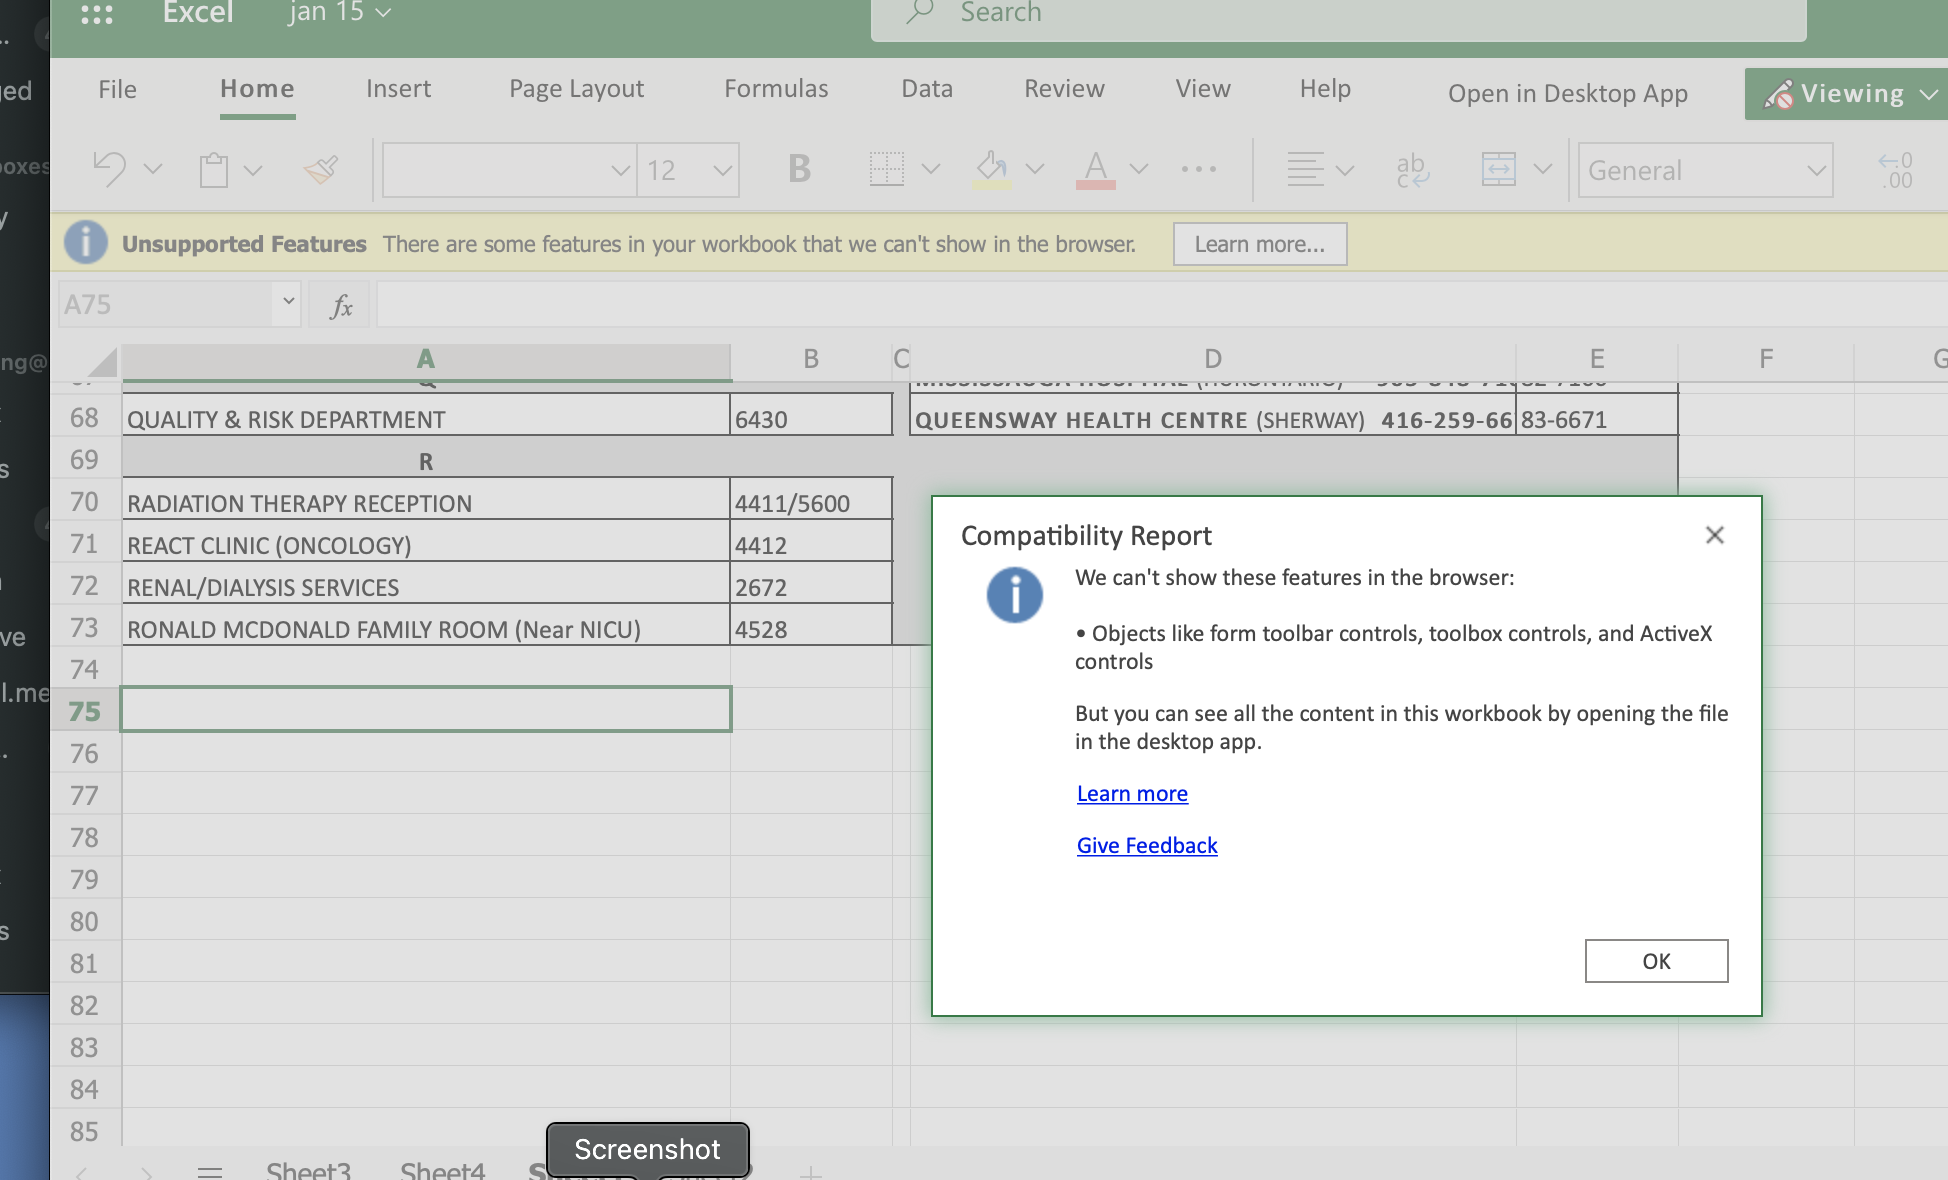Image resolution: width=1948 pixels, height=1180 pixels.
Task: Switch to the Page Layout tab
Action: [x=576, y=89]
